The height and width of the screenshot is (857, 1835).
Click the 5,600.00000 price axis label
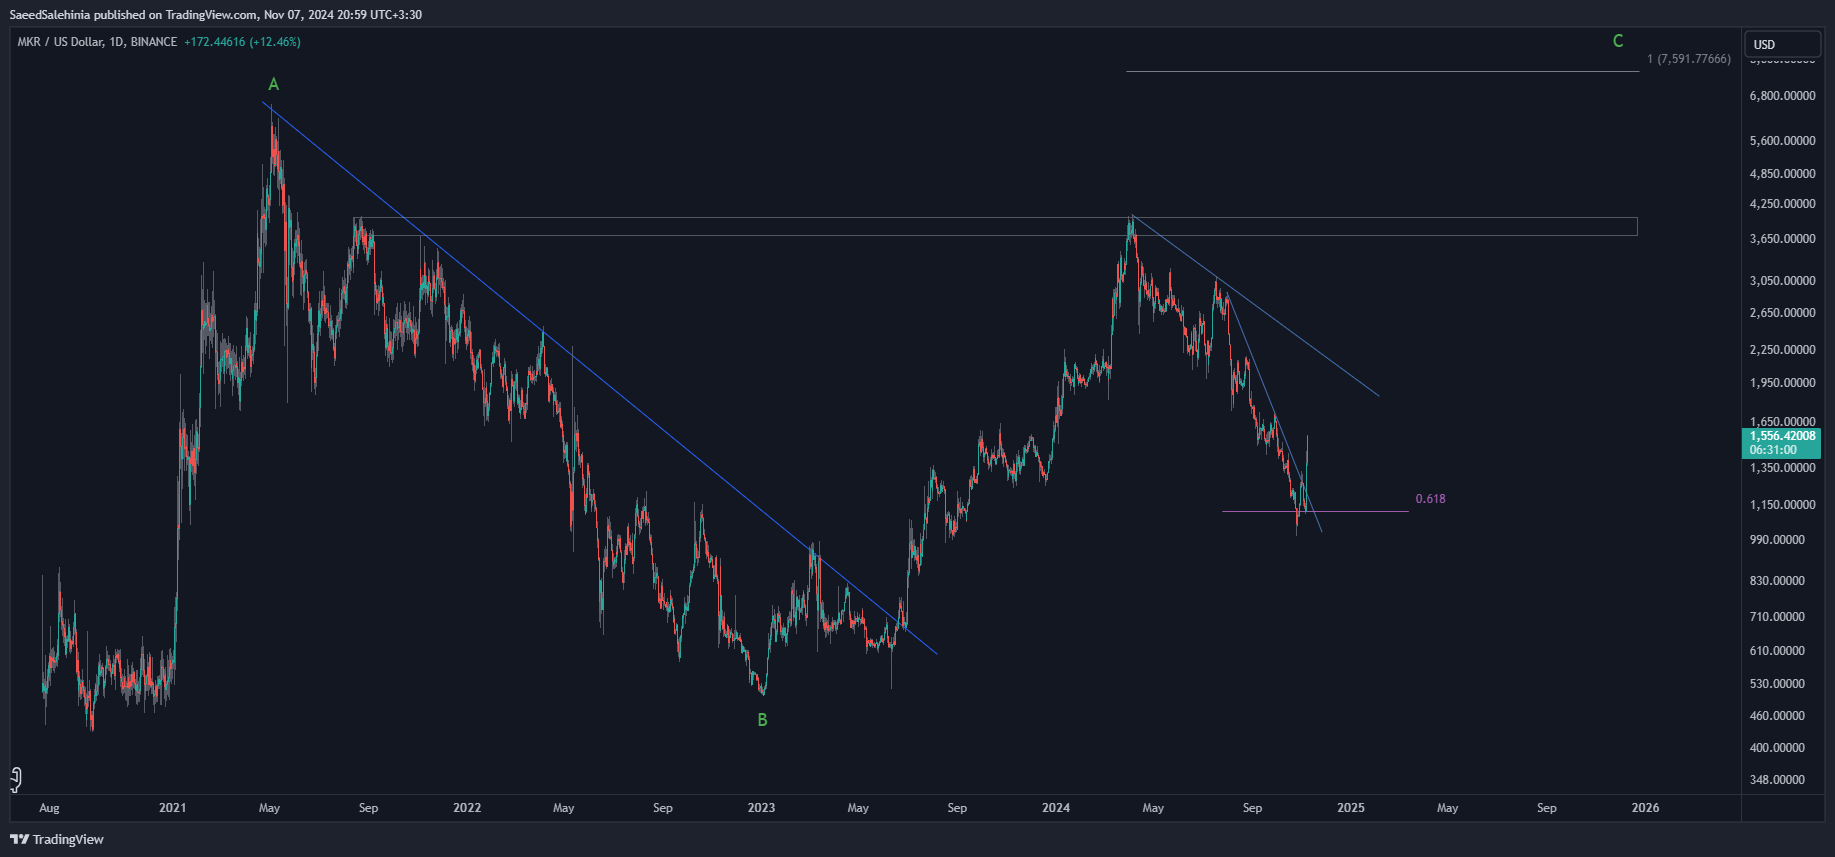[x=1782, y=141]
